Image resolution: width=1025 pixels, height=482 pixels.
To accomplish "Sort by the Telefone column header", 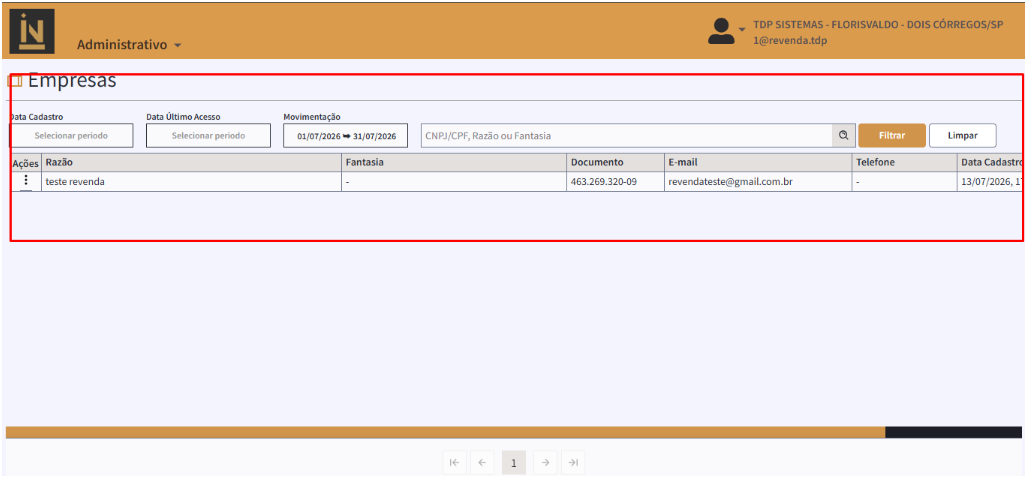I will (x=905, y=162).
